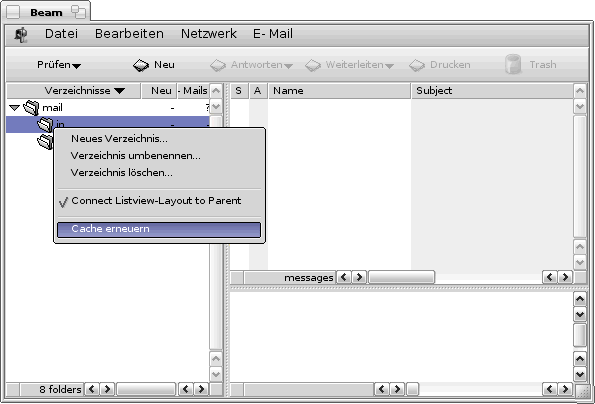The width and height of the screenshot is (595, 404).
Task: Click the Drucken envelope icon
Action: coord(417,65)
